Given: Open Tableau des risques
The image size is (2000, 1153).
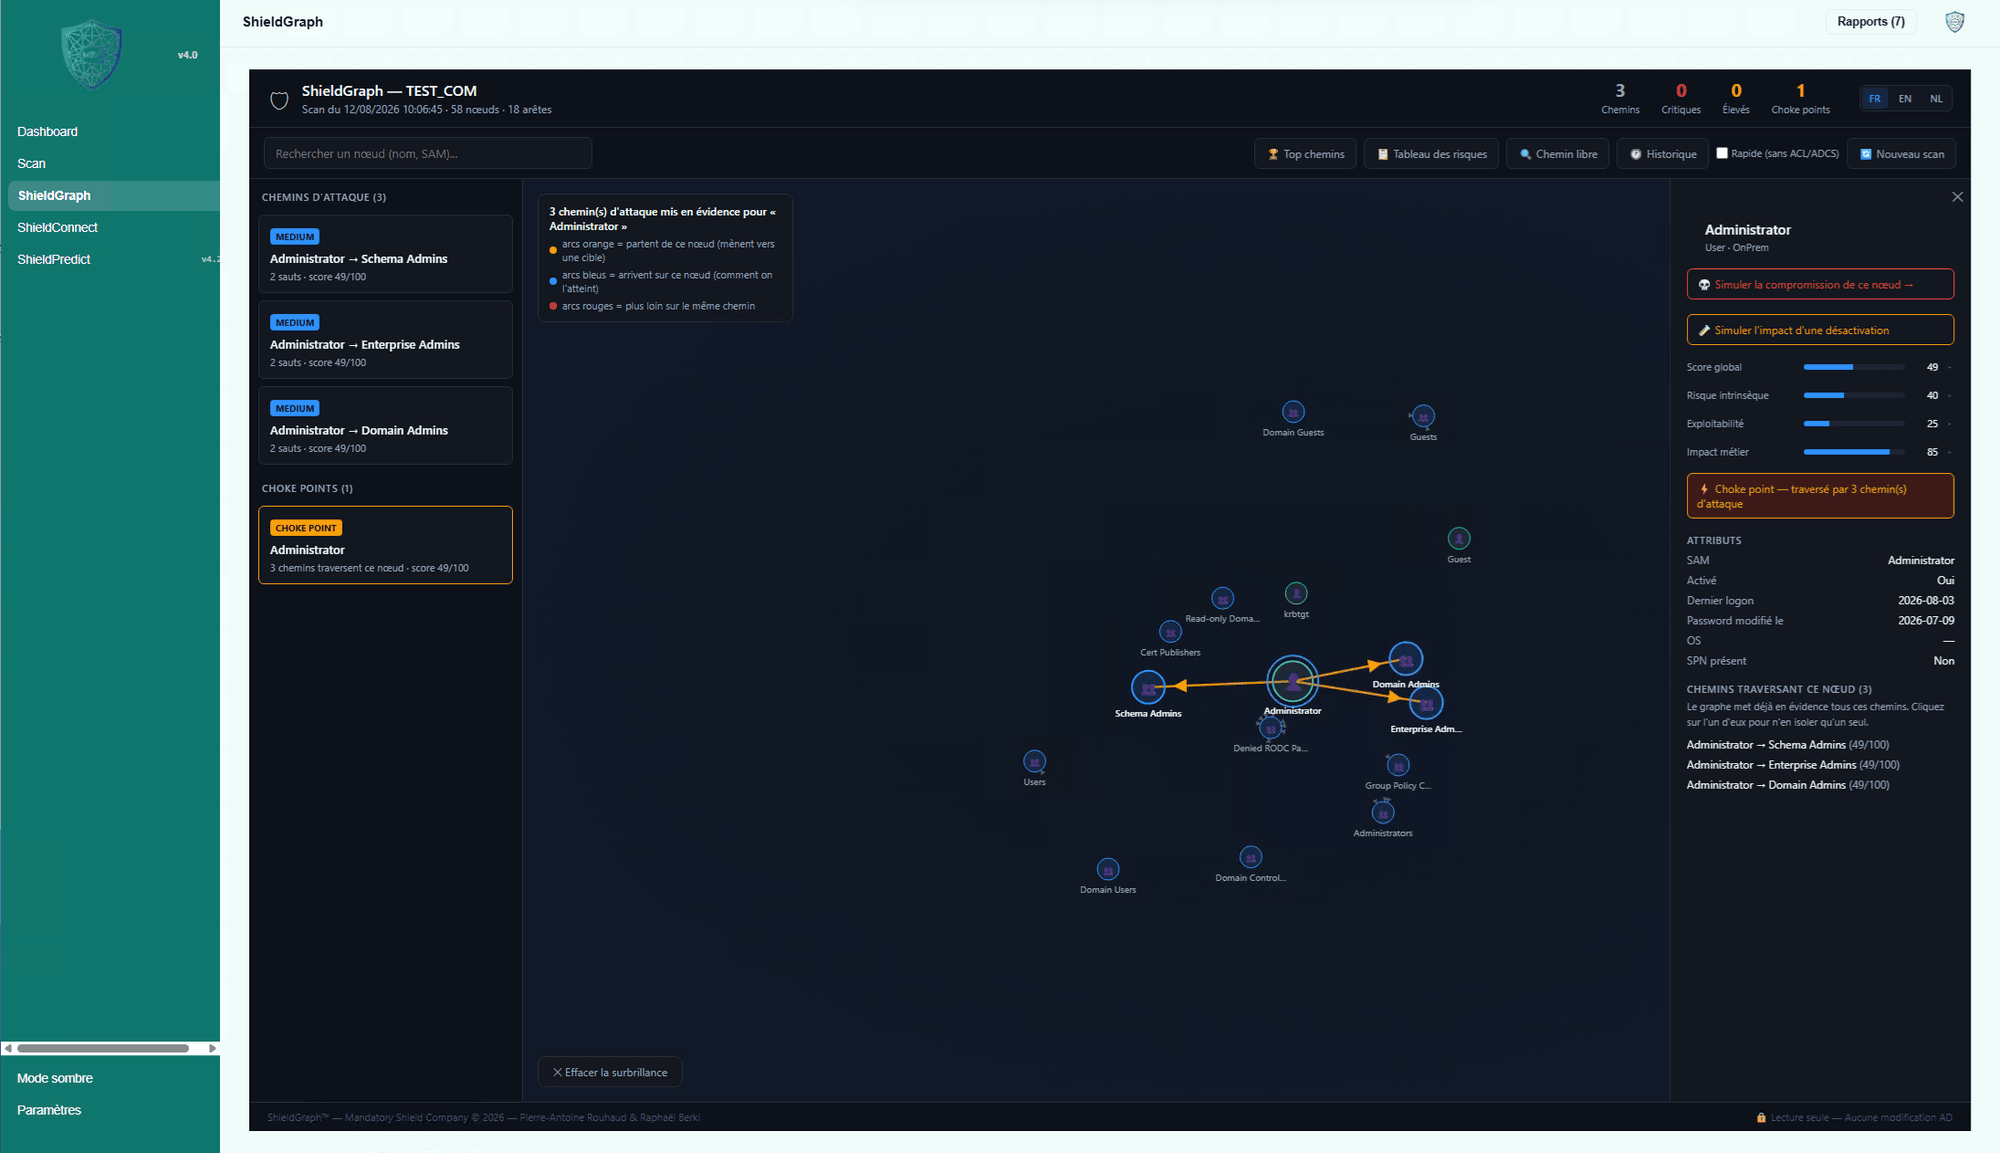Looking at the screenshot, I should [1431, 154].
